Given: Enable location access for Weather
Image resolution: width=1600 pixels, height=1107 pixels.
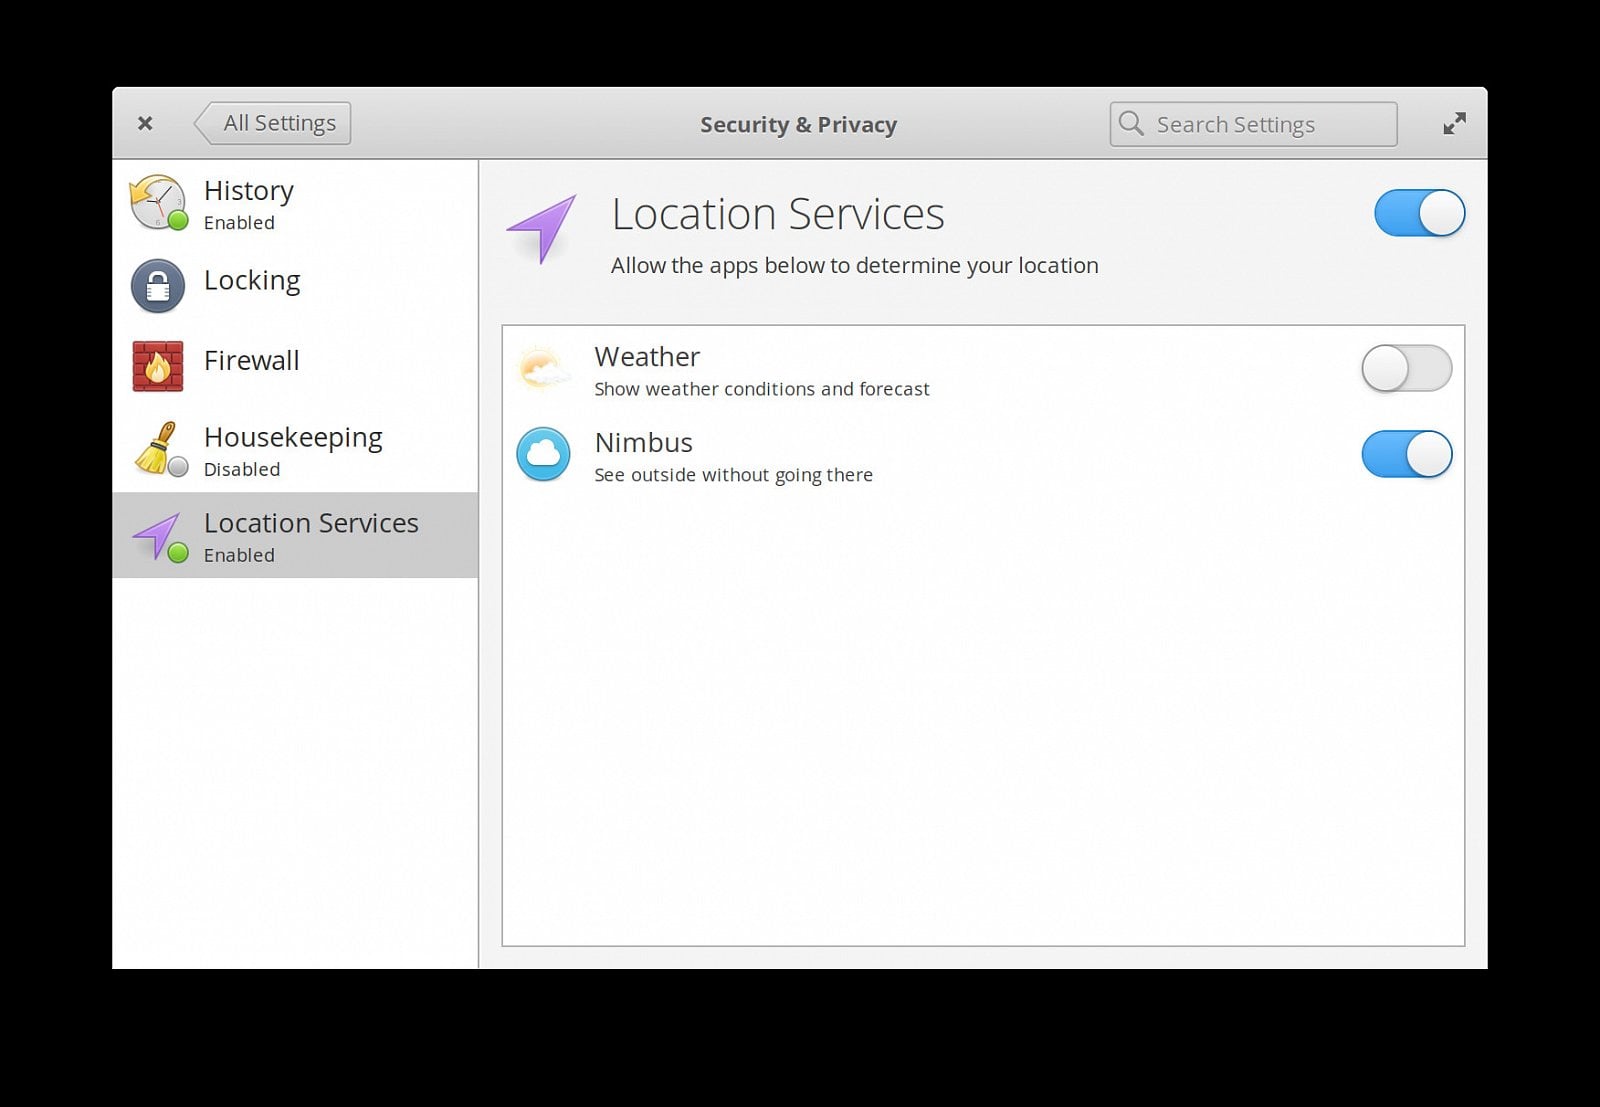Looking at the screenshot, I should point(1405,369).
